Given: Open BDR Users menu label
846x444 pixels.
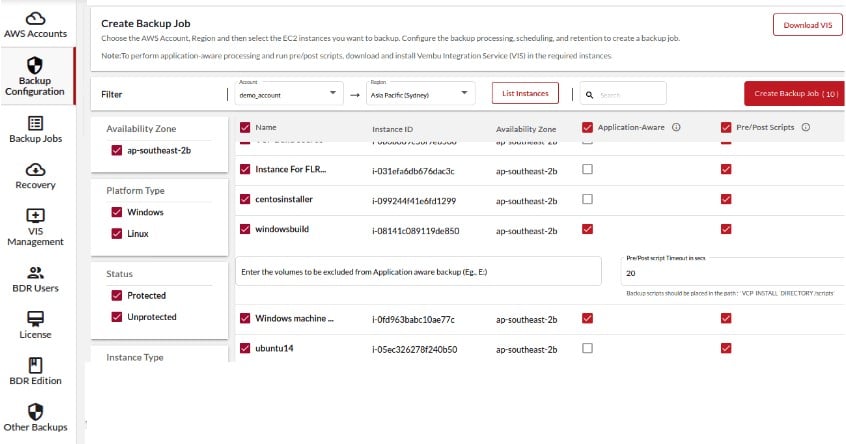Looking at the screenshot, I should (x=35, y=288).
